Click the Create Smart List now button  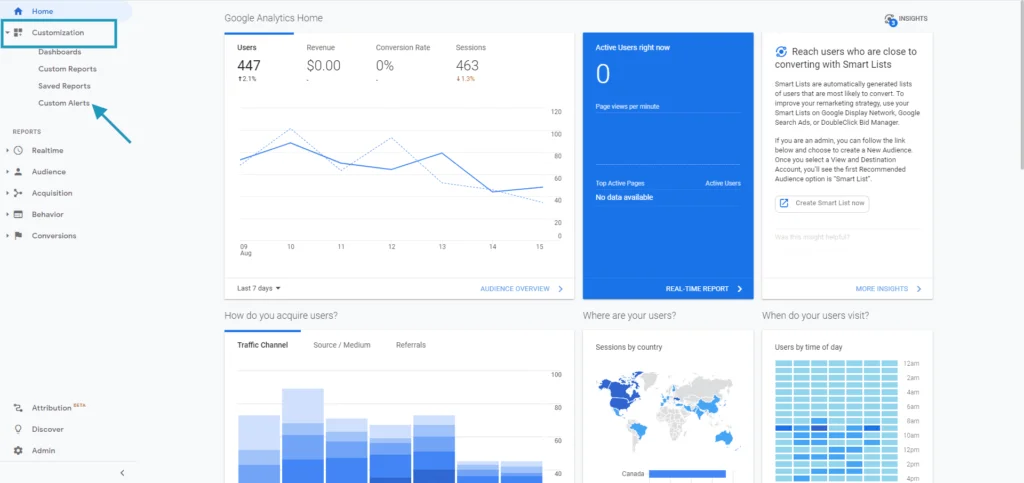(x=822, y=203)
